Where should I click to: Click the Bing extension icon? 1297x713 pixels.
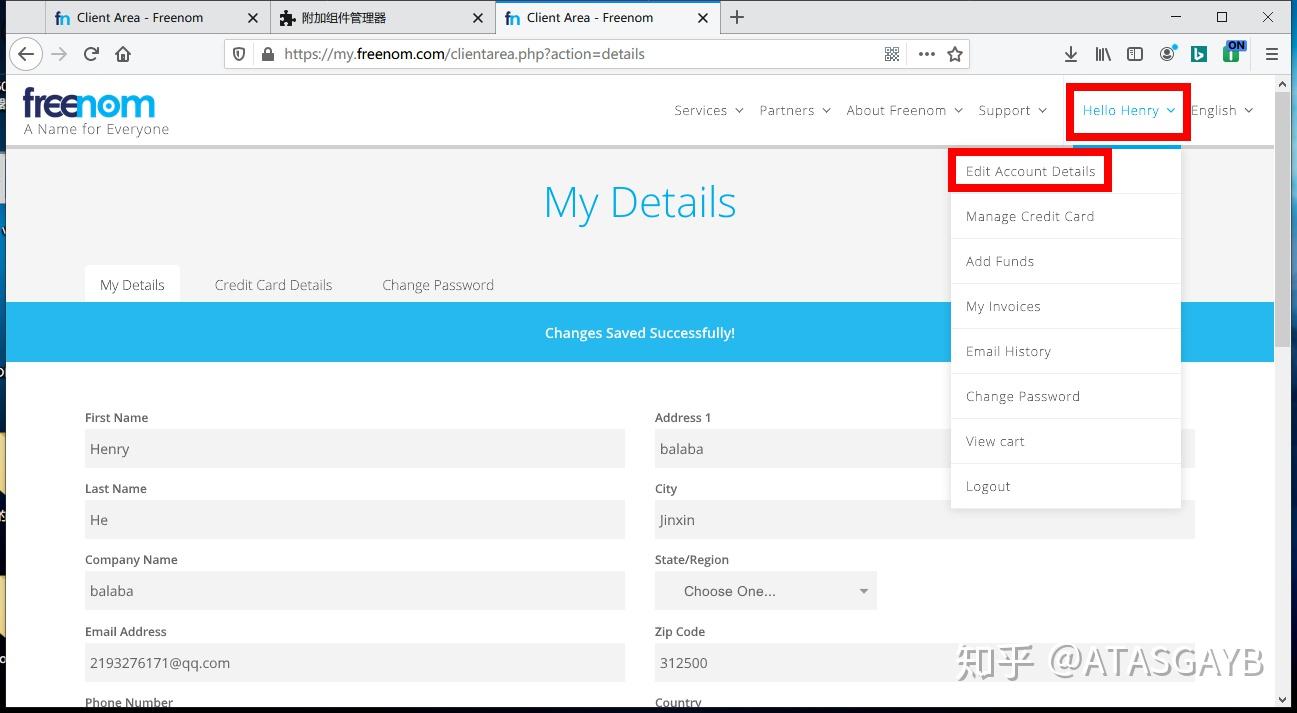(1199, 54)
